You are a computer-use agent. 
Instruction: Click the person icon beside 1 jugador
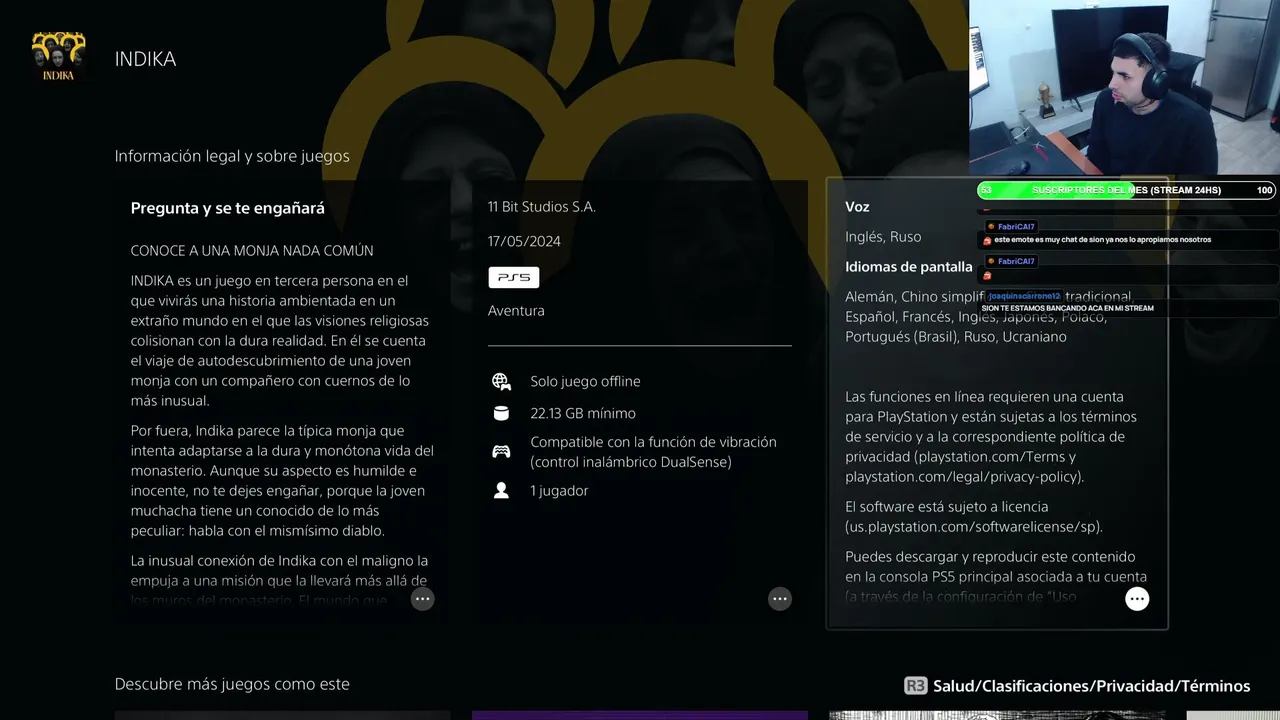point(501,490)
